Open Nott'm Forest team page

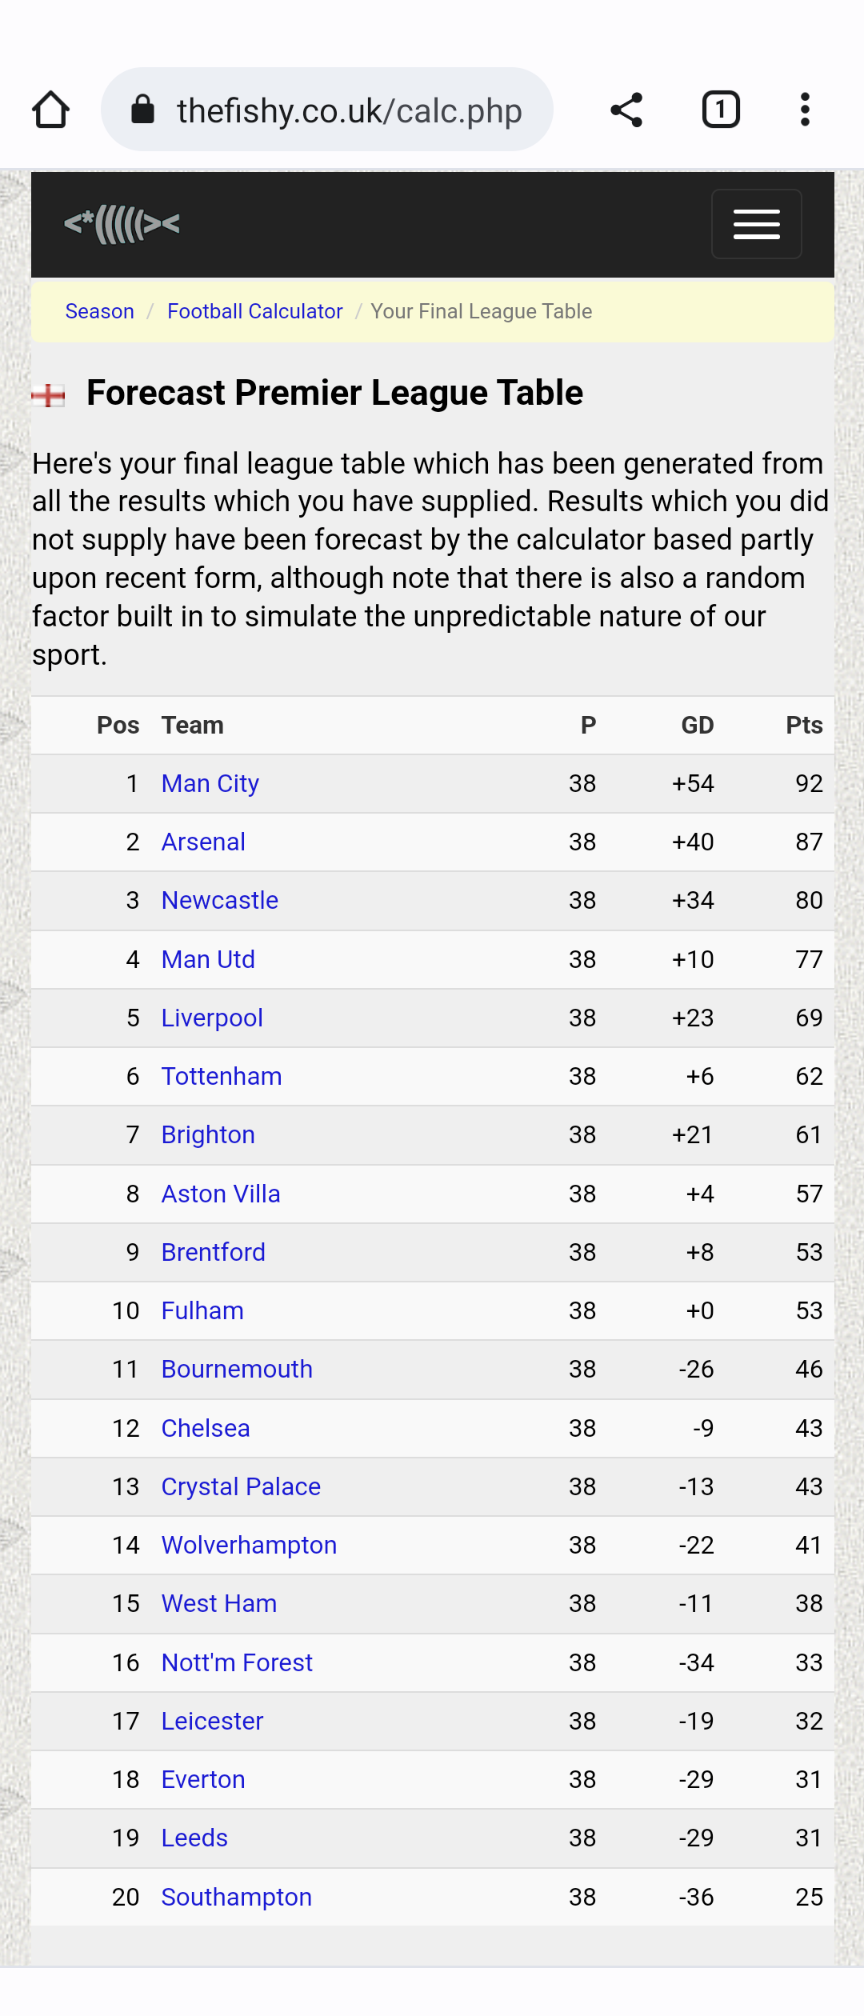[x=237, y=1663]
